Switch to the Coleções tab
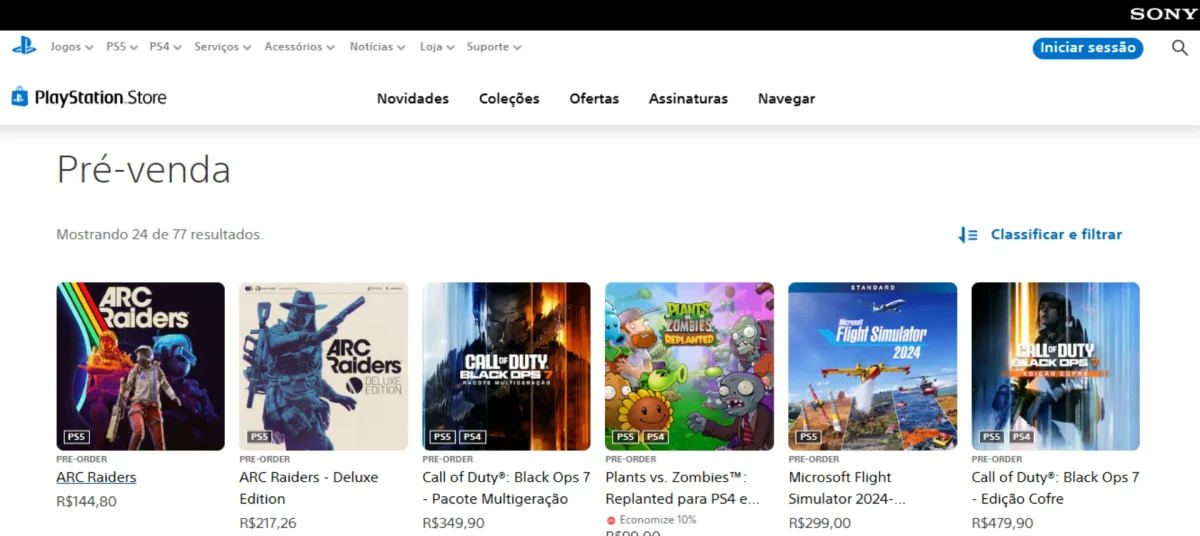 [x=509, y=99]
